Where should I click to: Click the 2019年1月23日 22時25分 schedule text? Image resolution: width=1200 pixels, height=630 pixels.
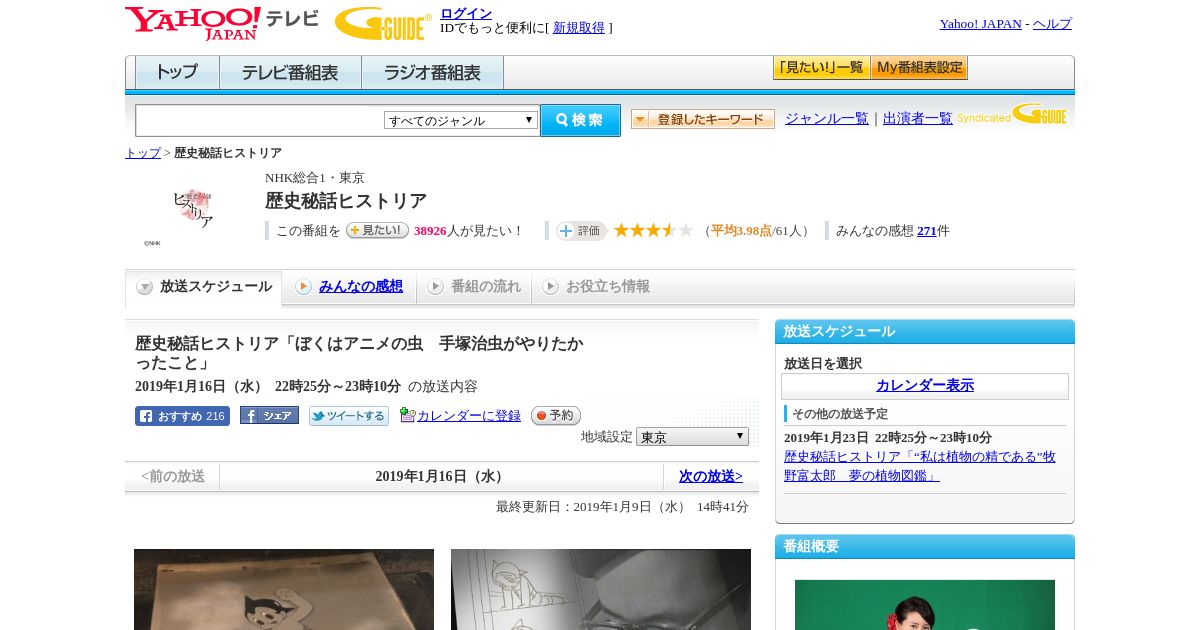(888, 438)
